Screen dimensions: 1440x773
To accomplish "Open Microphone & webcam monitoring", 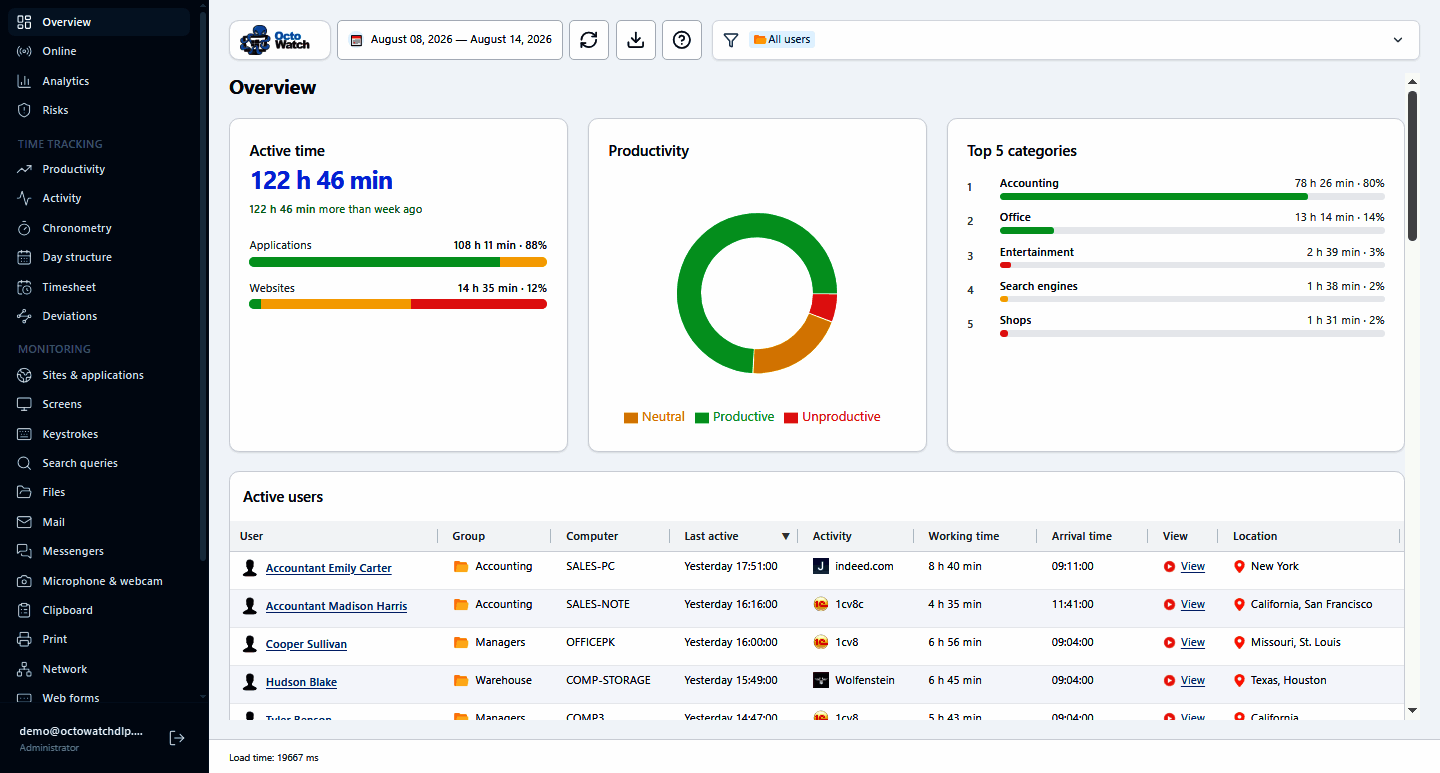I will 101,581.
